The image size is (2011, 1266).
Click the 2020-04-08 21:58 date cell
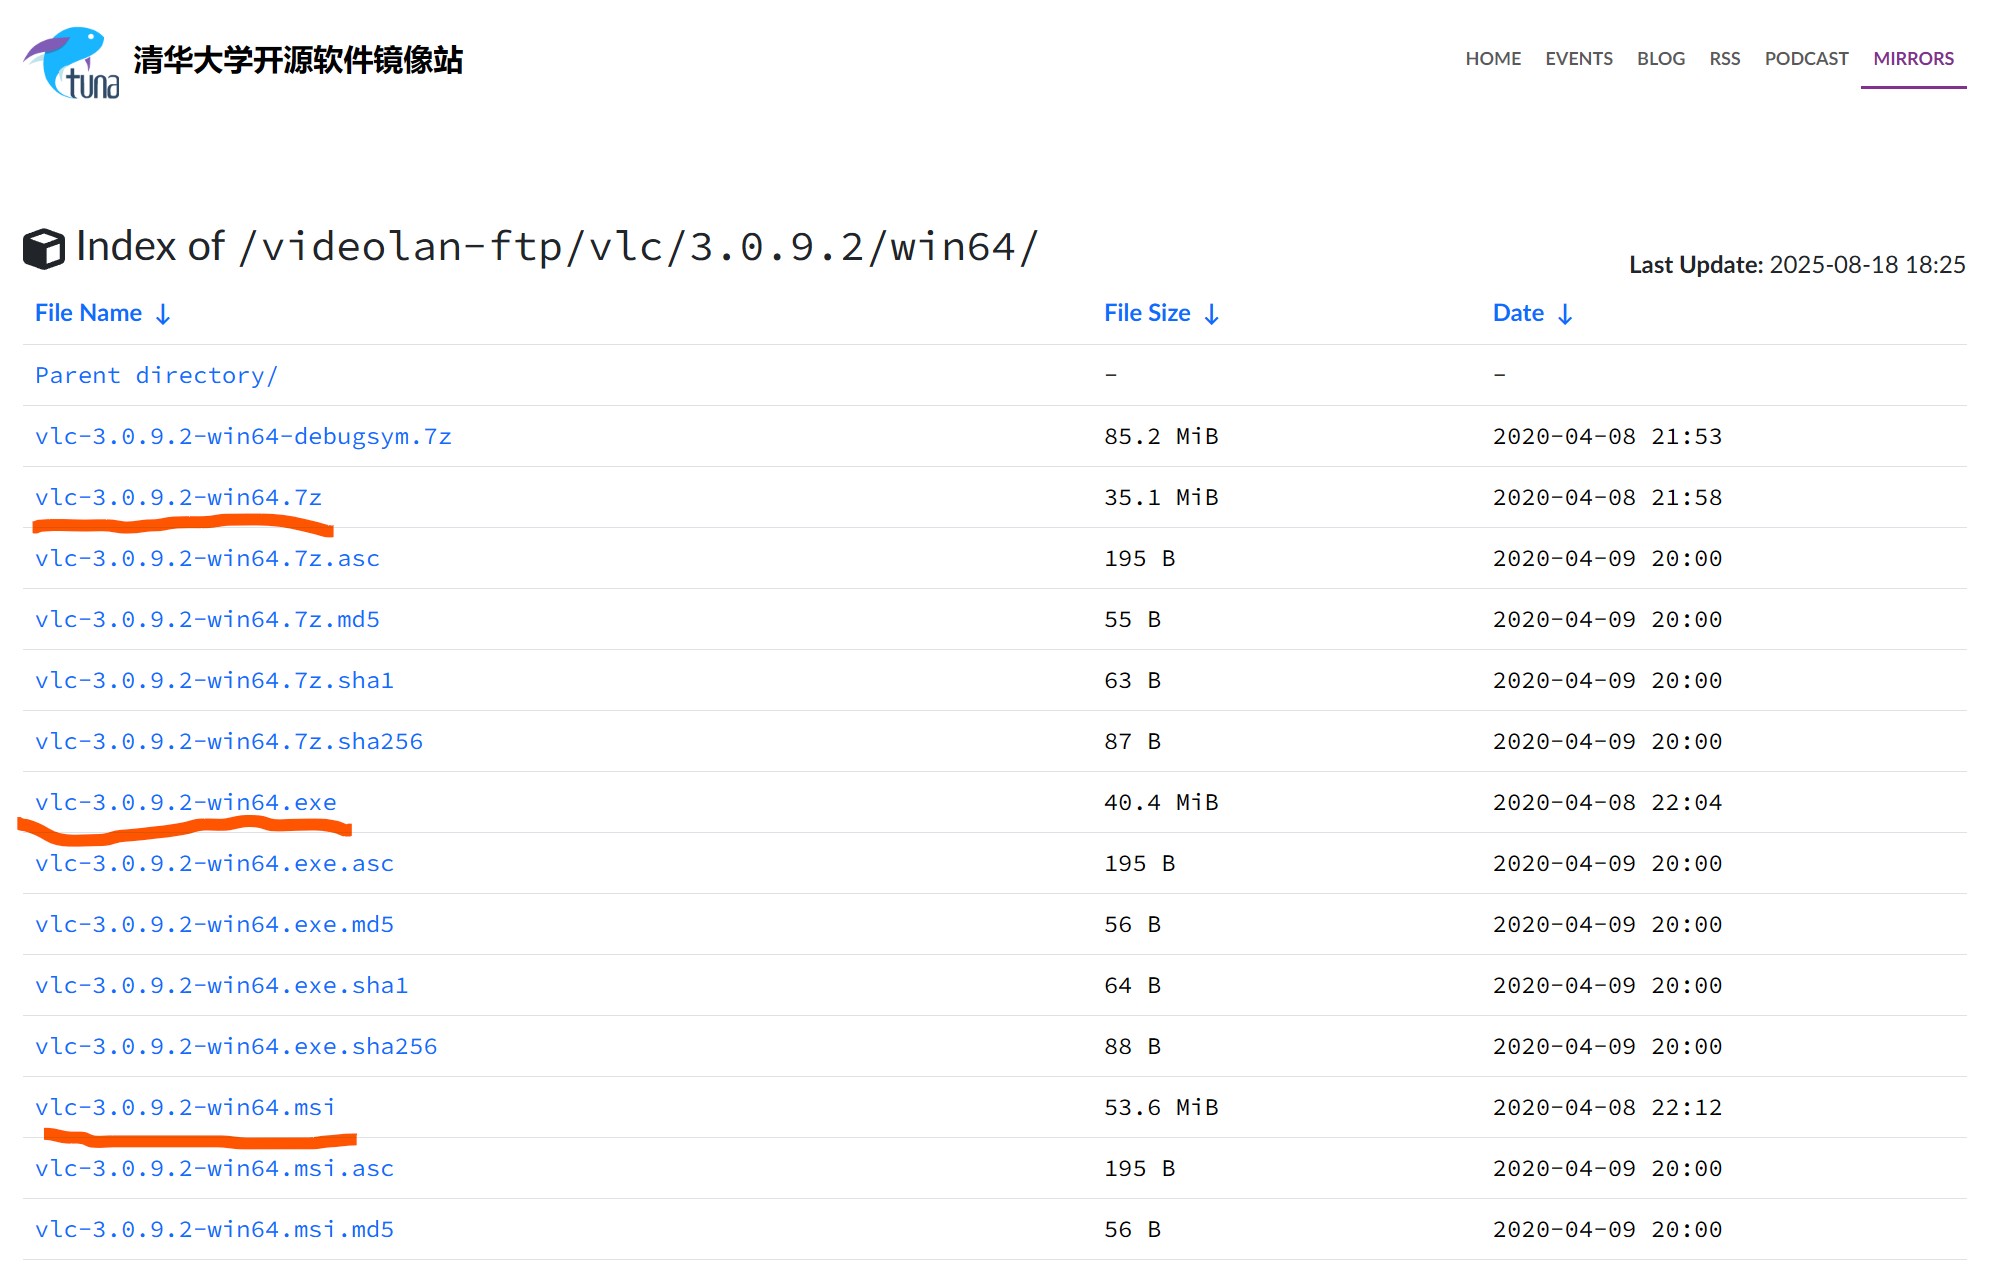(1607, 497)
